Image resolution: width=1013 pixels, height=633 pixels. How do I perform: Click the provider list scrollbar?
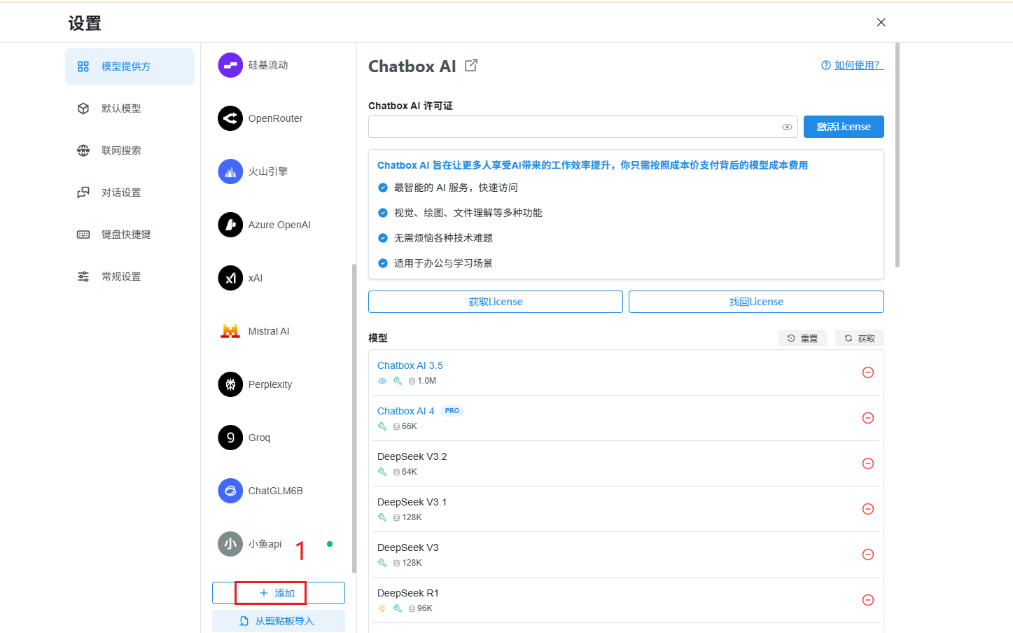click(353, 418)
